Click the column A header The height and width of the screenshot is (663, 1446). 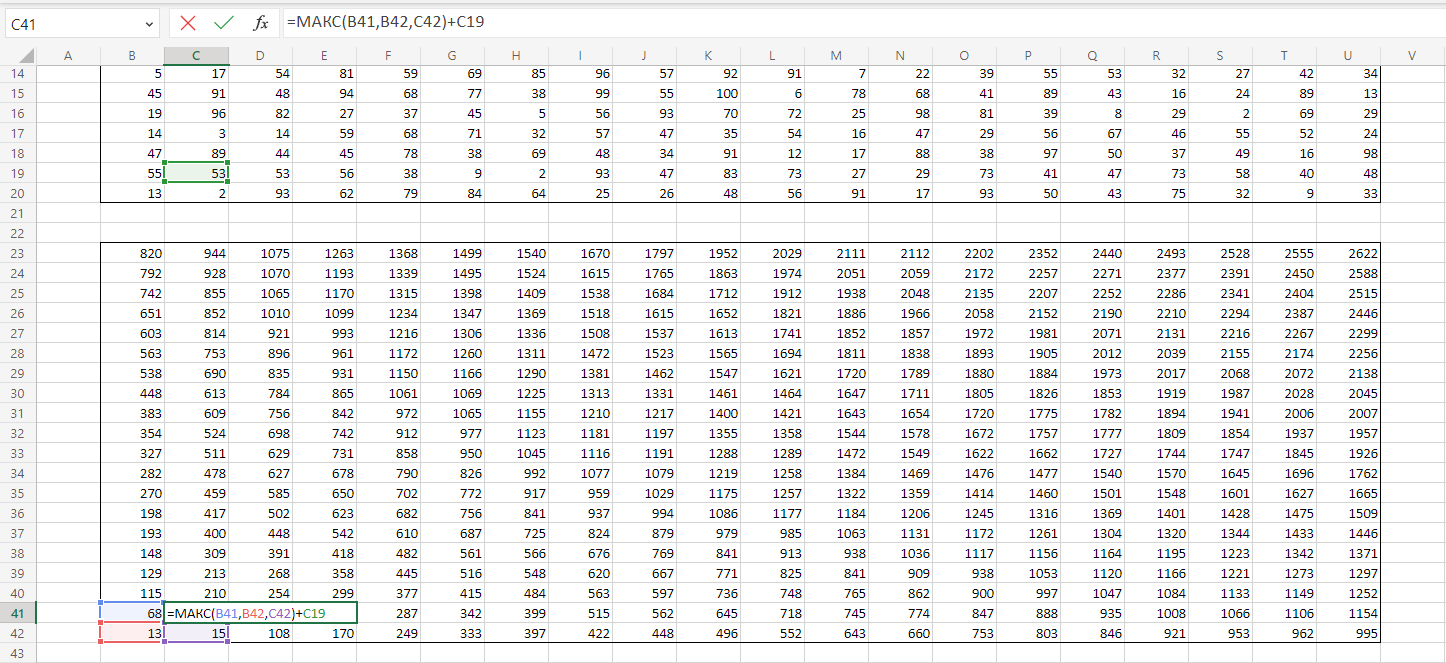click(x=68, y=56)
